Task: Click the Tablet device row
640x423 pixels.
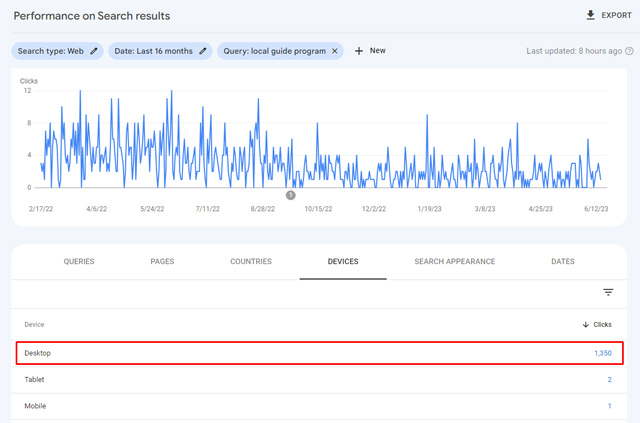Action: tap(320, 380)
